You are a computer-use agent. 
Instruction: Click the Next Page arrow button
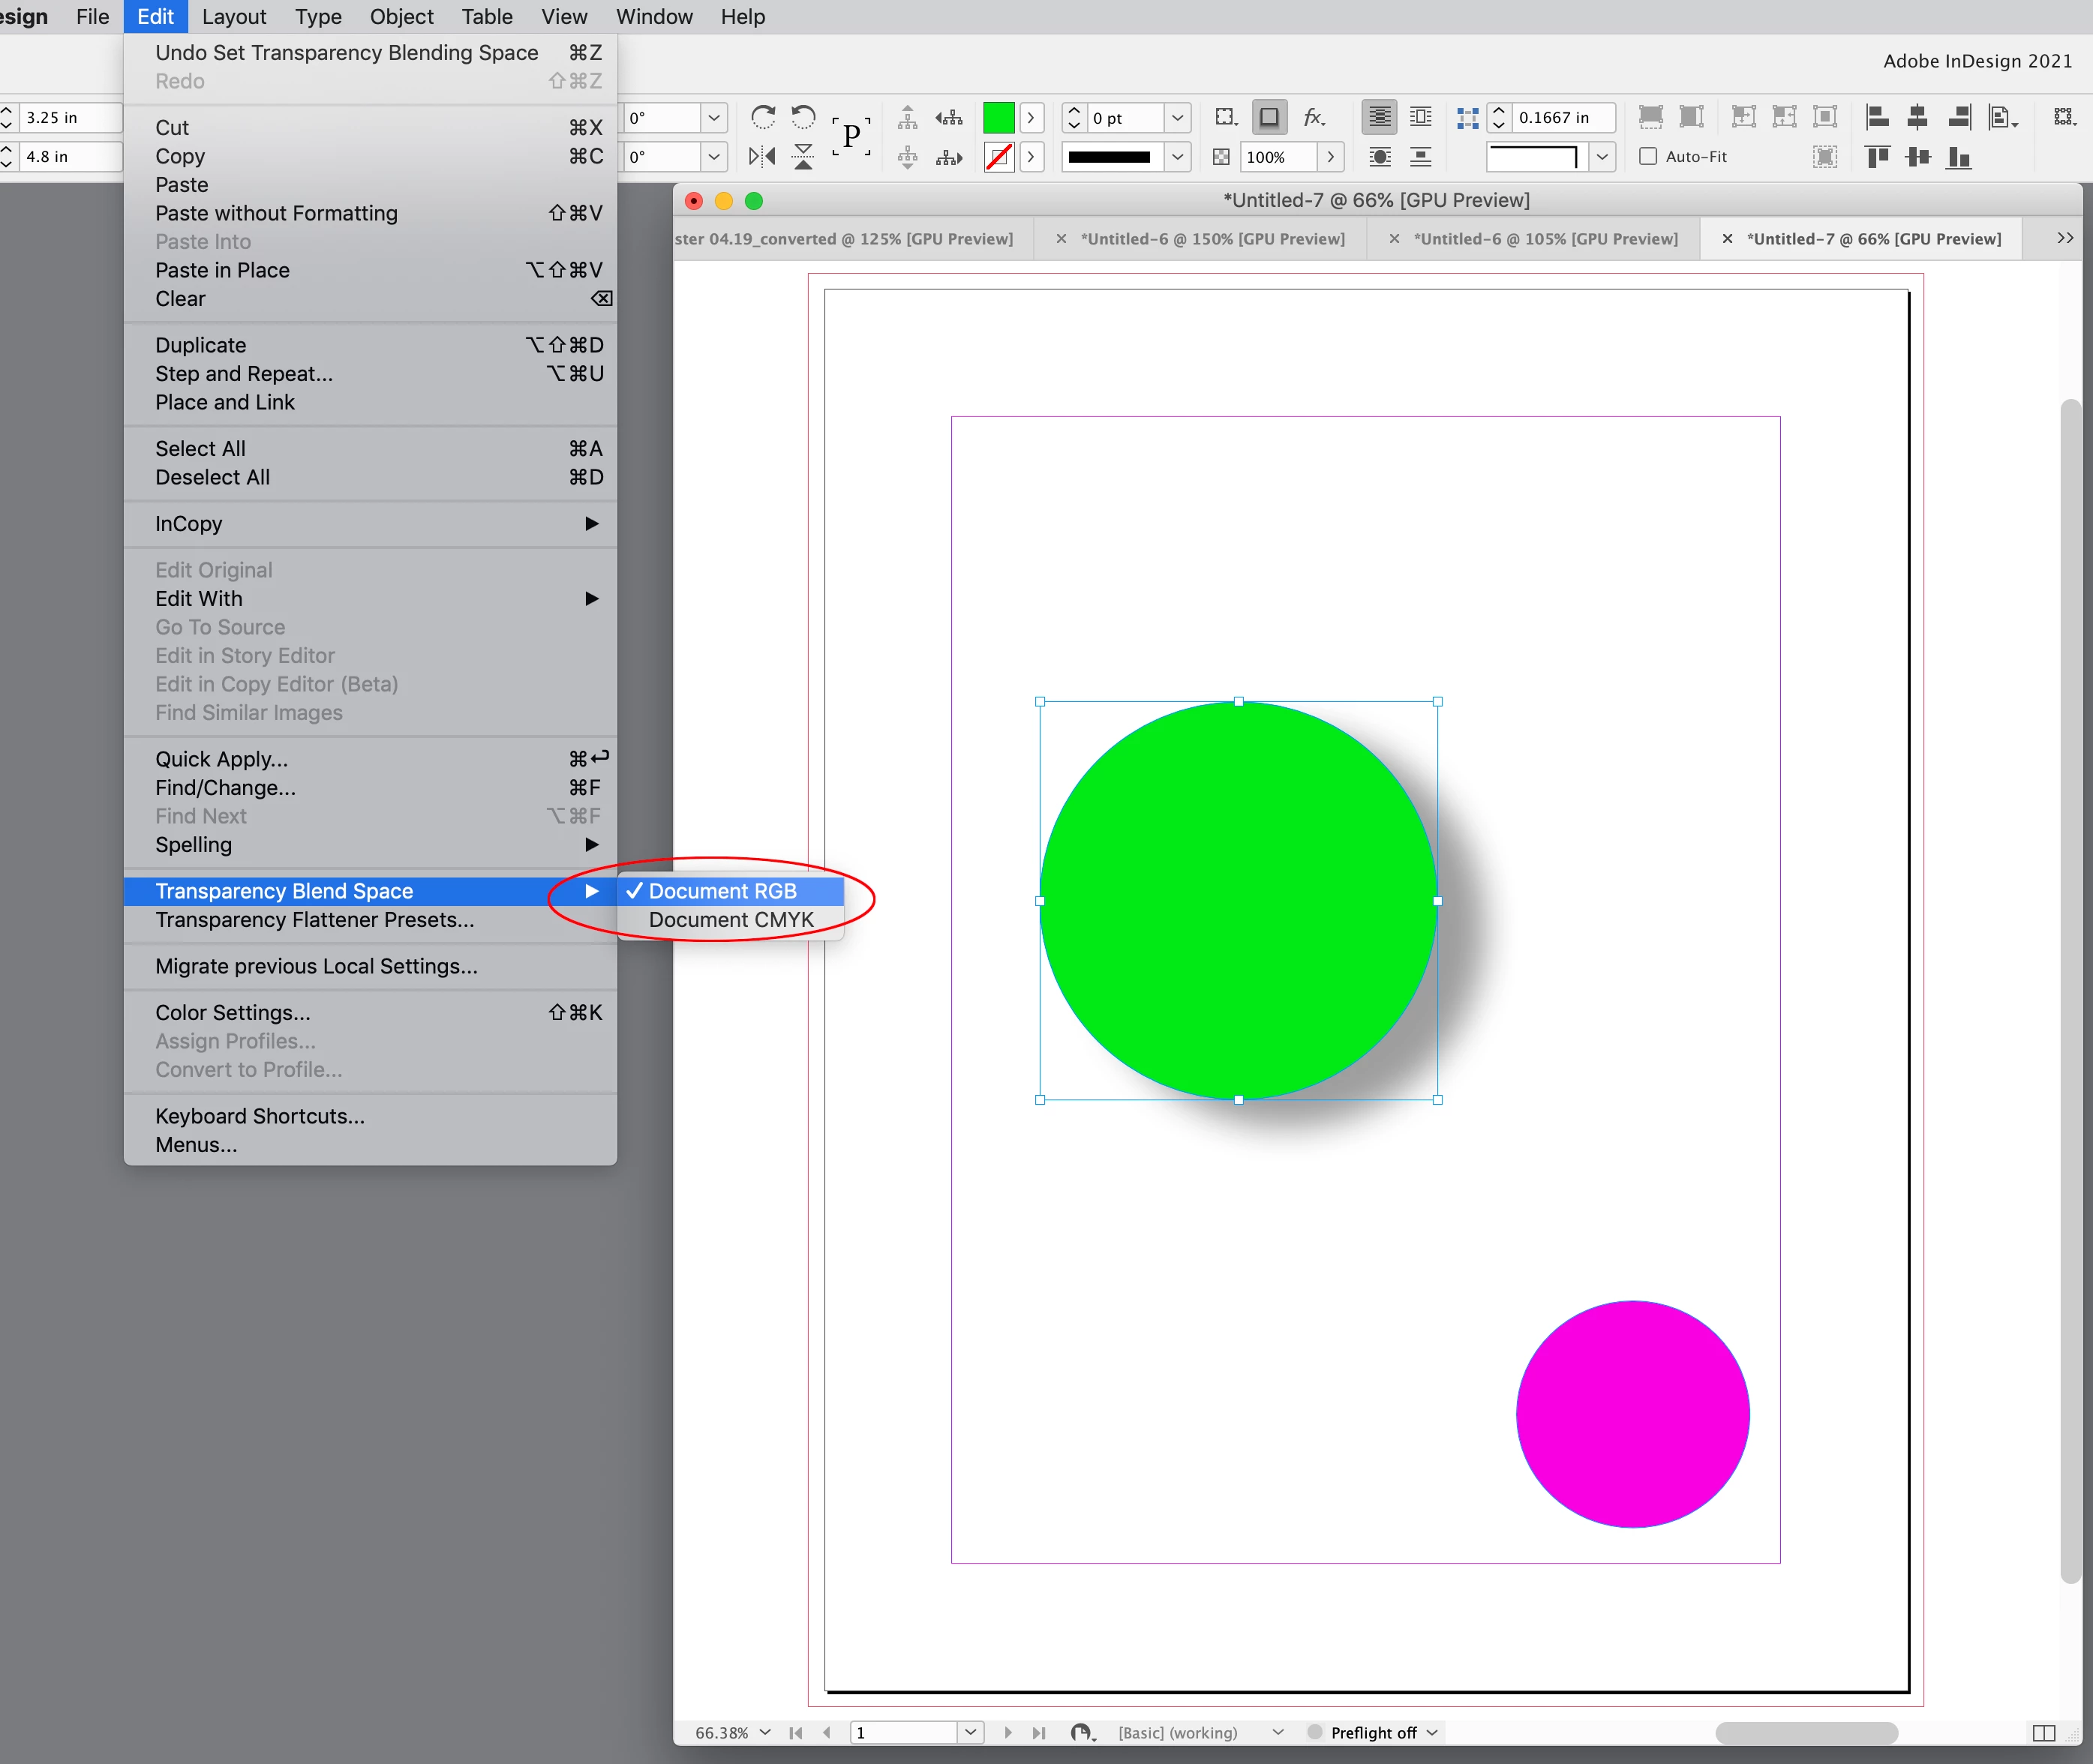pyautogui.click(x=1008, y=1733)
